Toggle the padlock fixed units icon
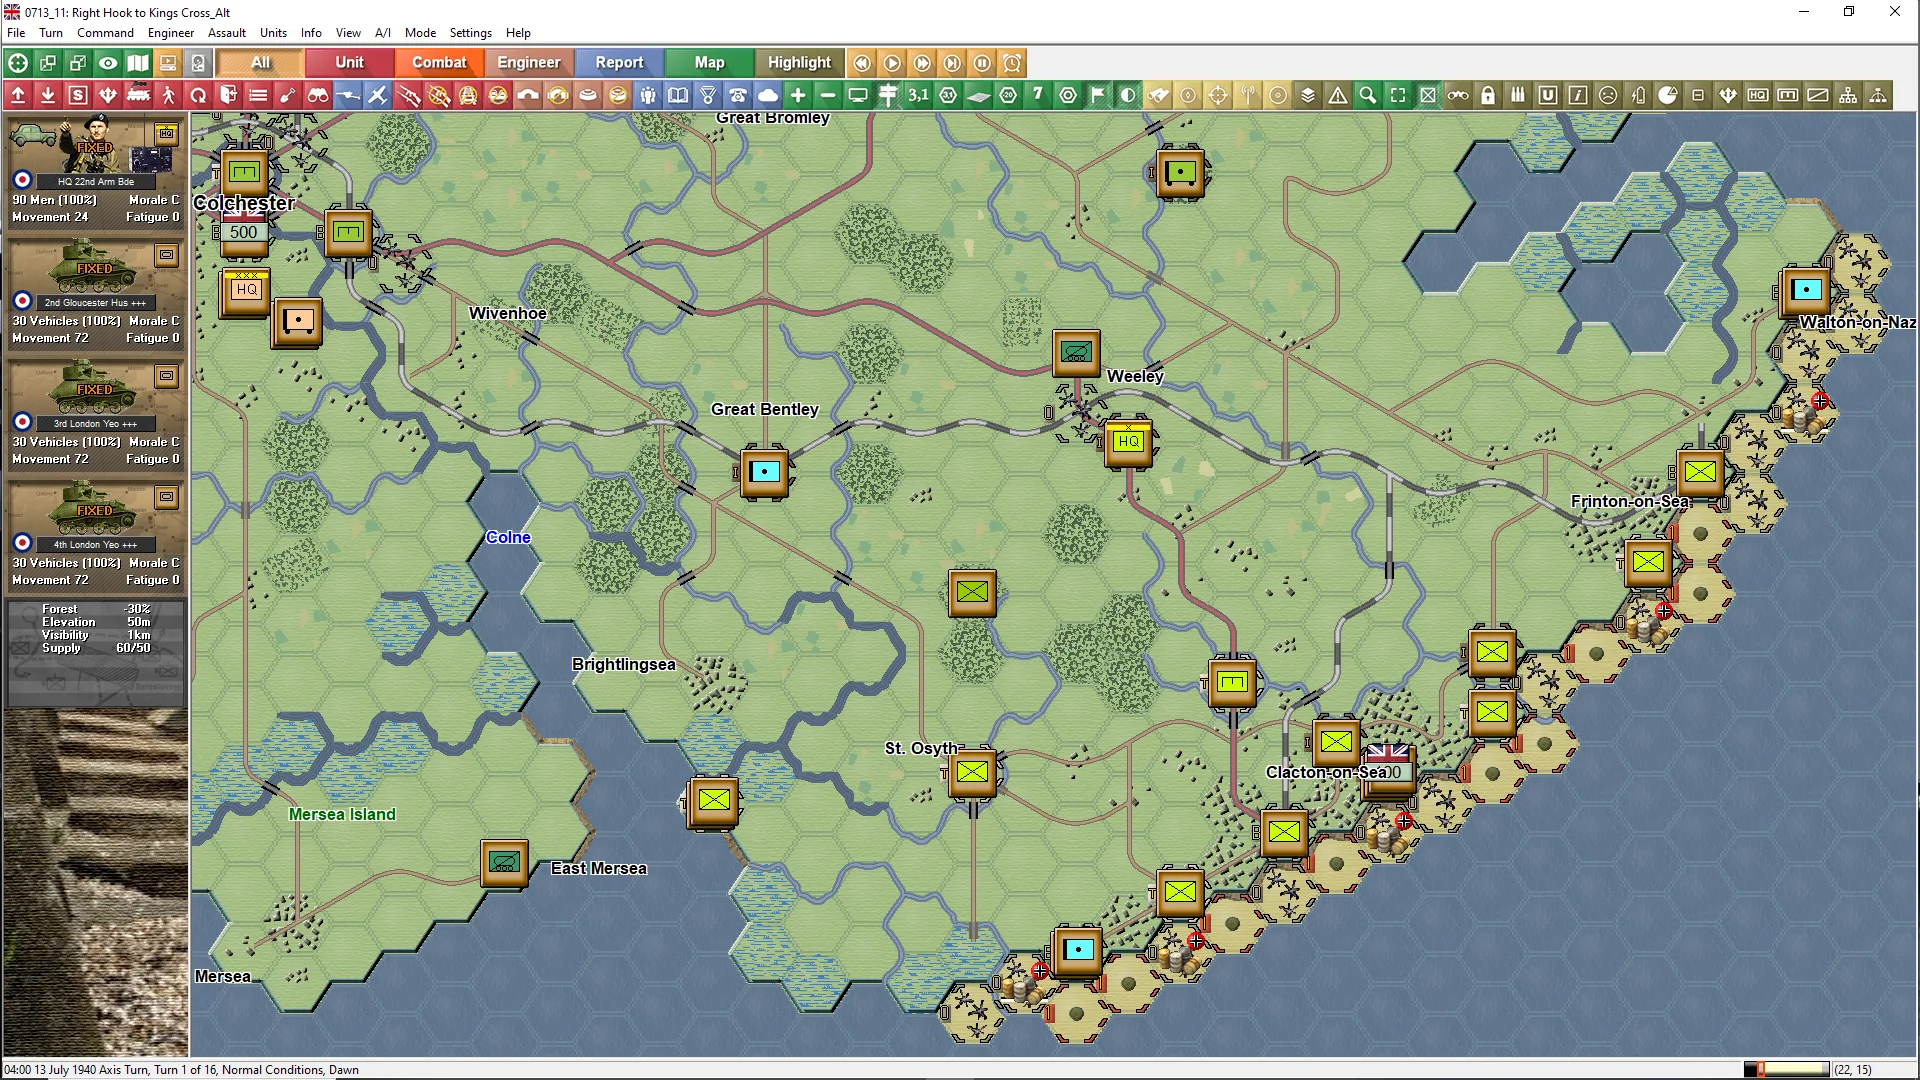This screenshot has height=1080, width=1920. pyautogui.click(x=1488, y=95)
